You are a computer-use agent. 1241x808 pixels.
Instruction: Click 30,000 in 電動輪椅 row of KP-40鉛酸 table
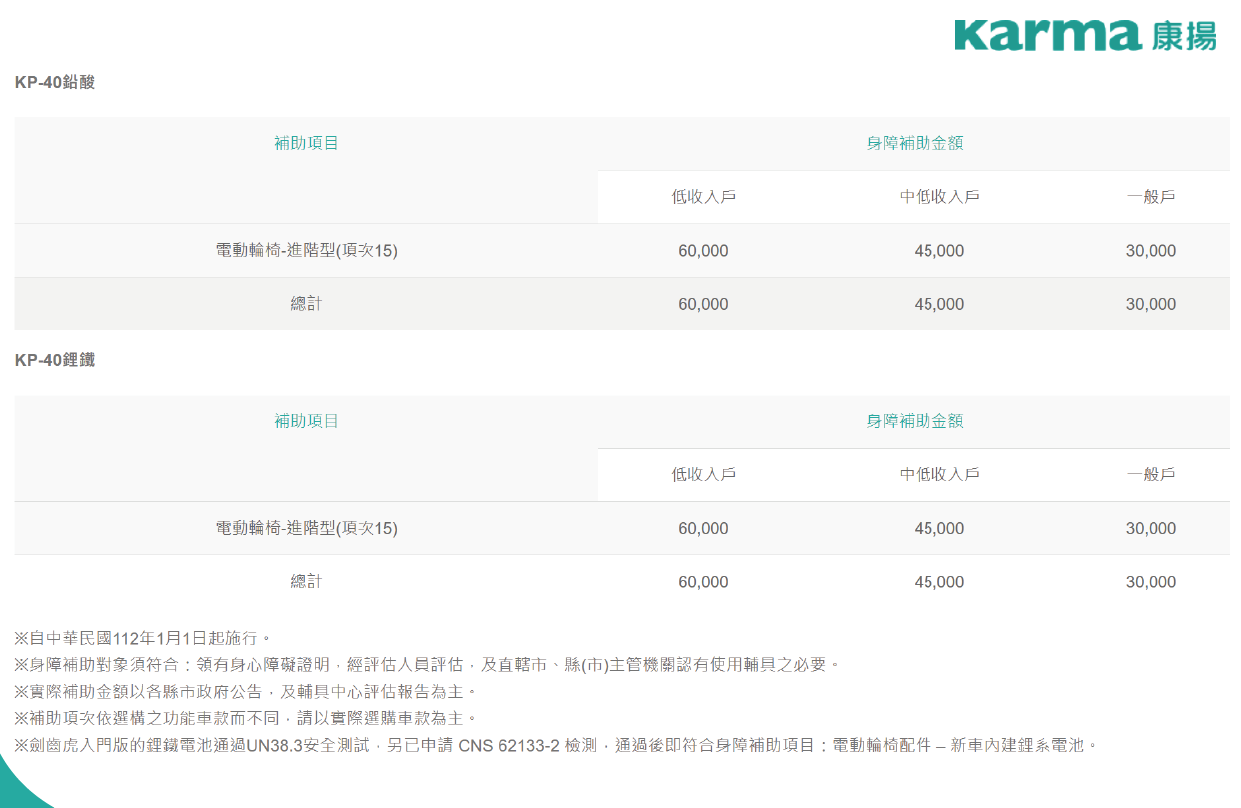click(1151, 251)
